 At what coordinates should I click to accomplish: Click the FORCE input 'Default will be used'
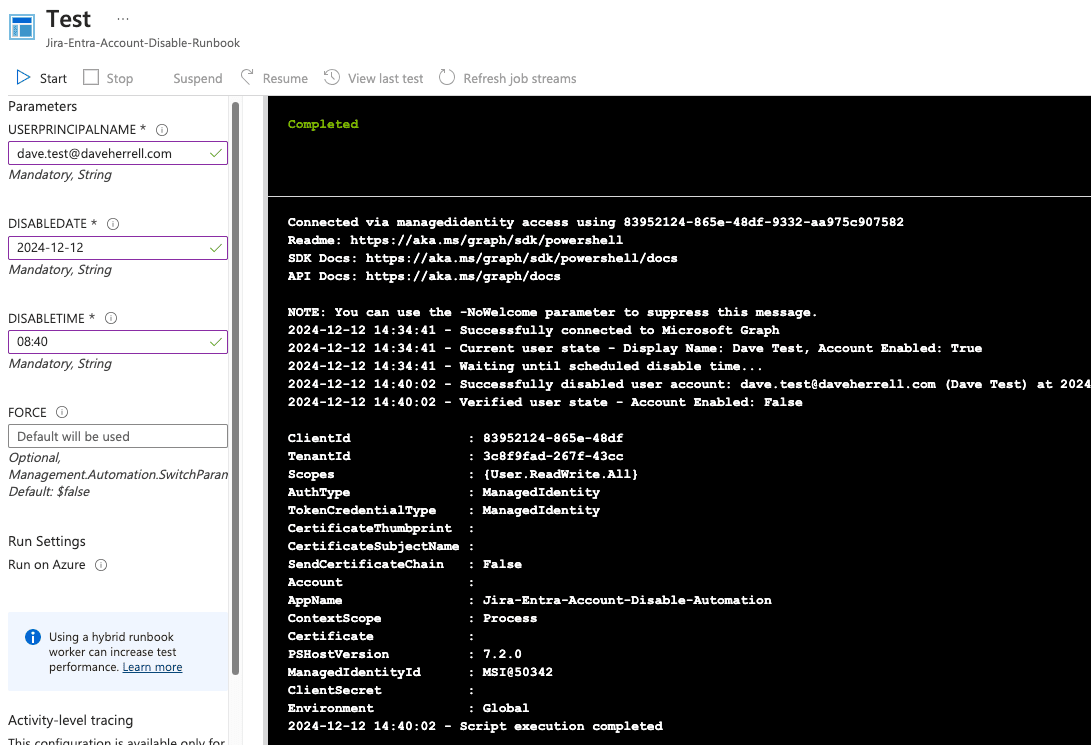click(x=118, y=436)
